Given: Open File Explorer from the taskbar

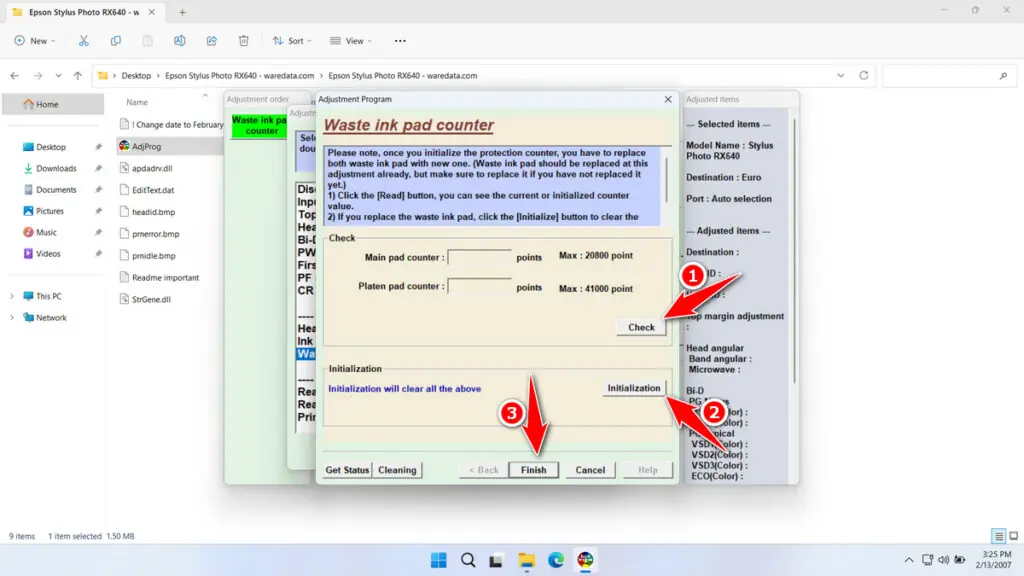Looking at the screenshot, I should (x=527, y=560).
